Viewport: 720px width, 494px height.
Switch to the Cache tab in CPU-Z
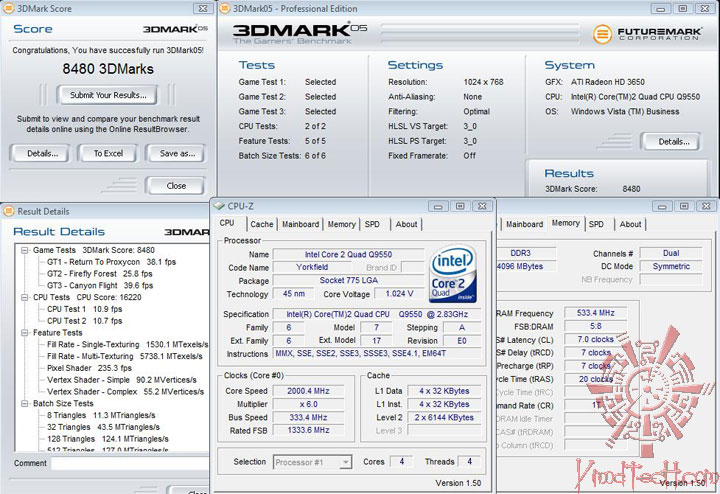(262, 224)
